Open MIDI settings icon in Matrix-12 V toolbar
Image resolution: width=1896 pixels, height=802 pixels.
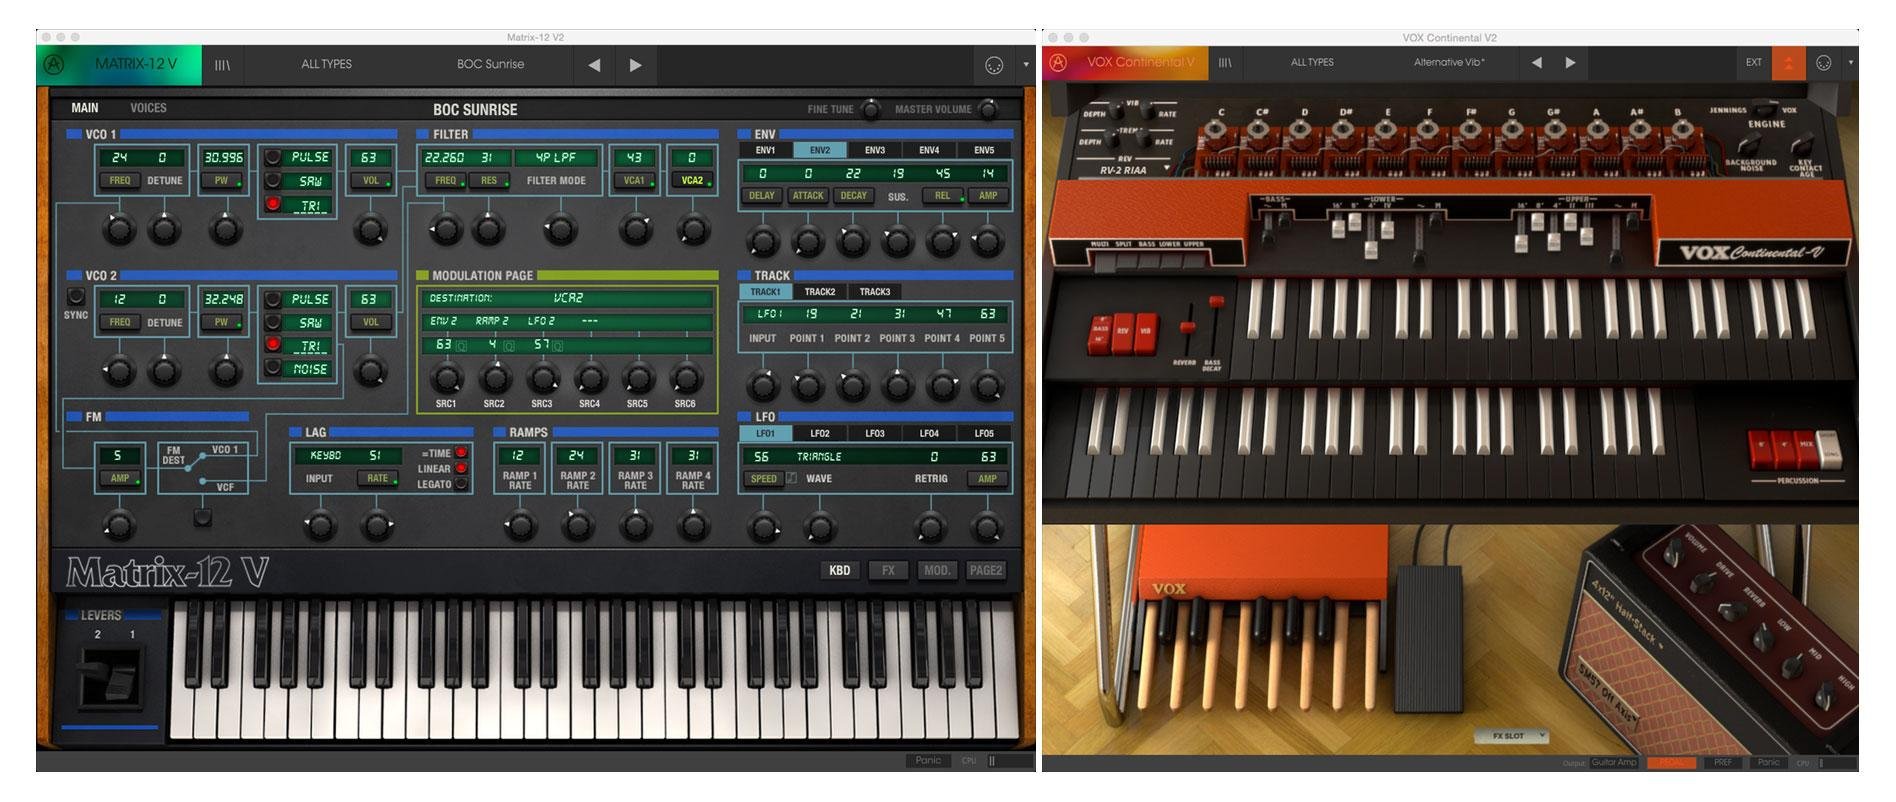993,65
